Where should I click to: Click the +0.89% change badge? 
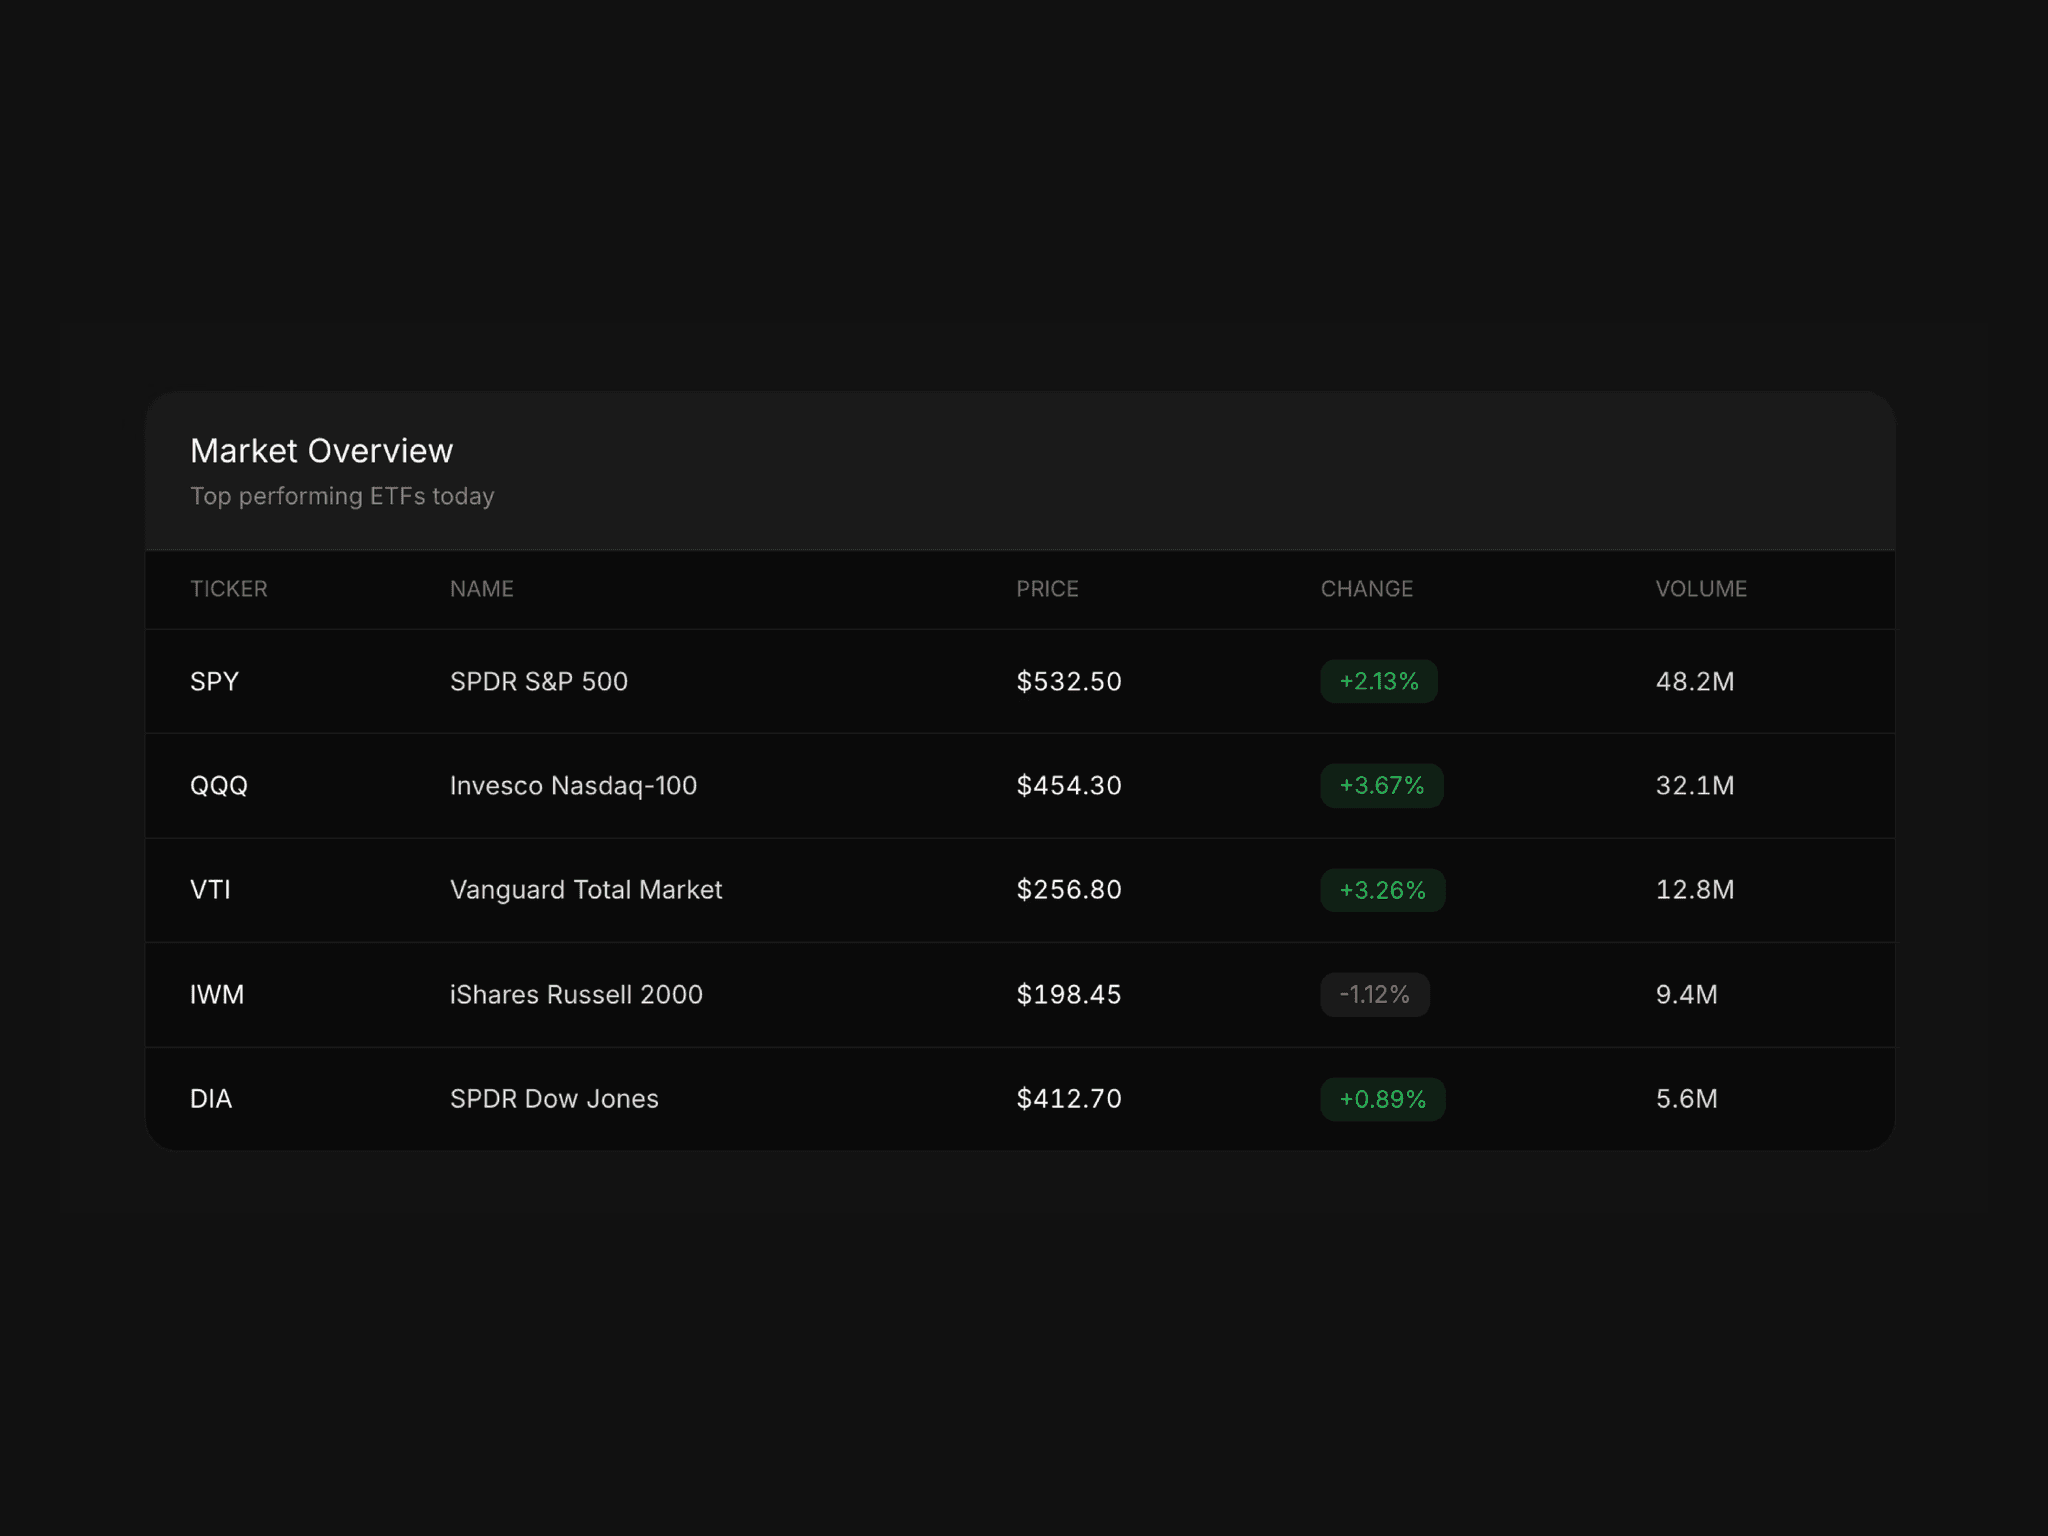[1383, 1099]
